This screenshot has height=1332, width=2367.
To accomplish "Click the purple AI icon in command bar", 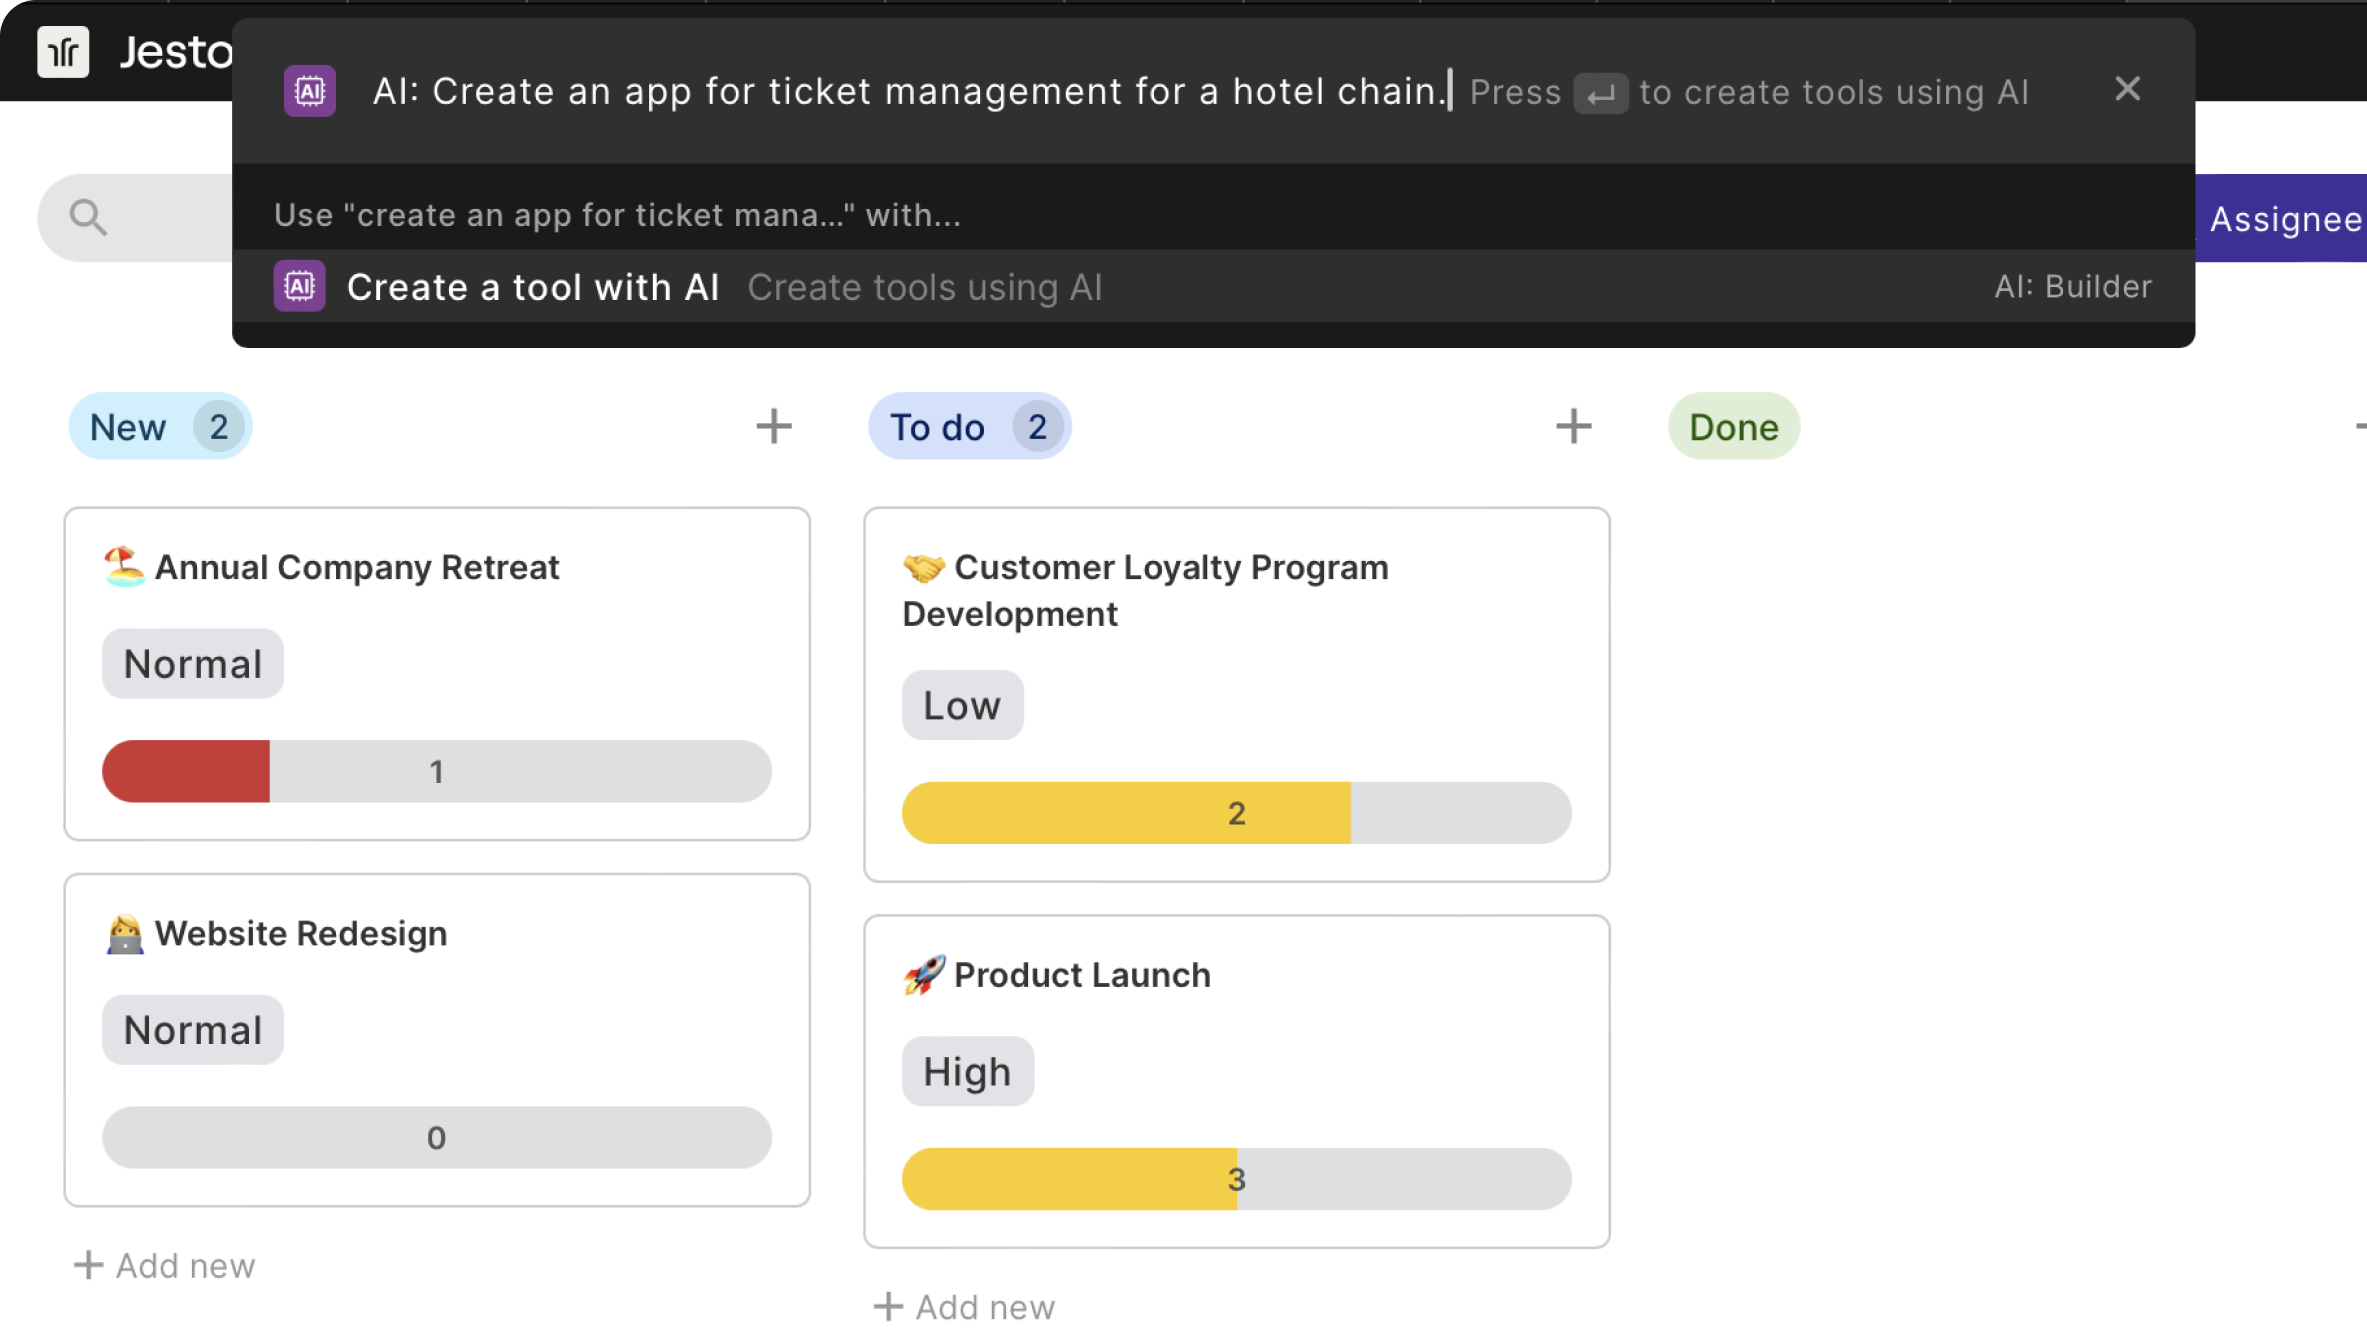I will point(309,91).
